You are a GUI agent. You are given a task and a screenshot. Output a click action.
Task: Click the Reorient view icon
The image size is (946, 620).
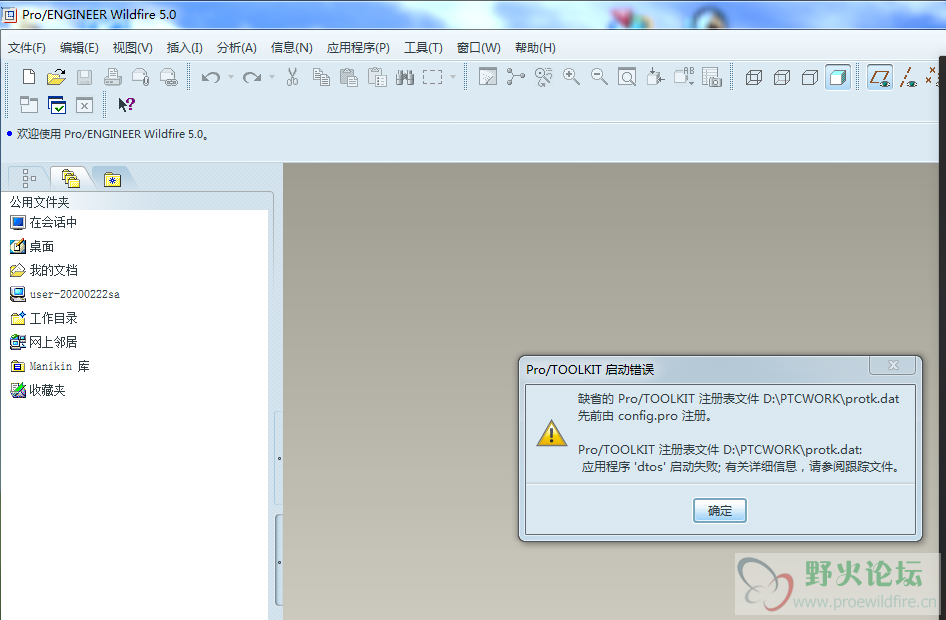click(655, 77)
